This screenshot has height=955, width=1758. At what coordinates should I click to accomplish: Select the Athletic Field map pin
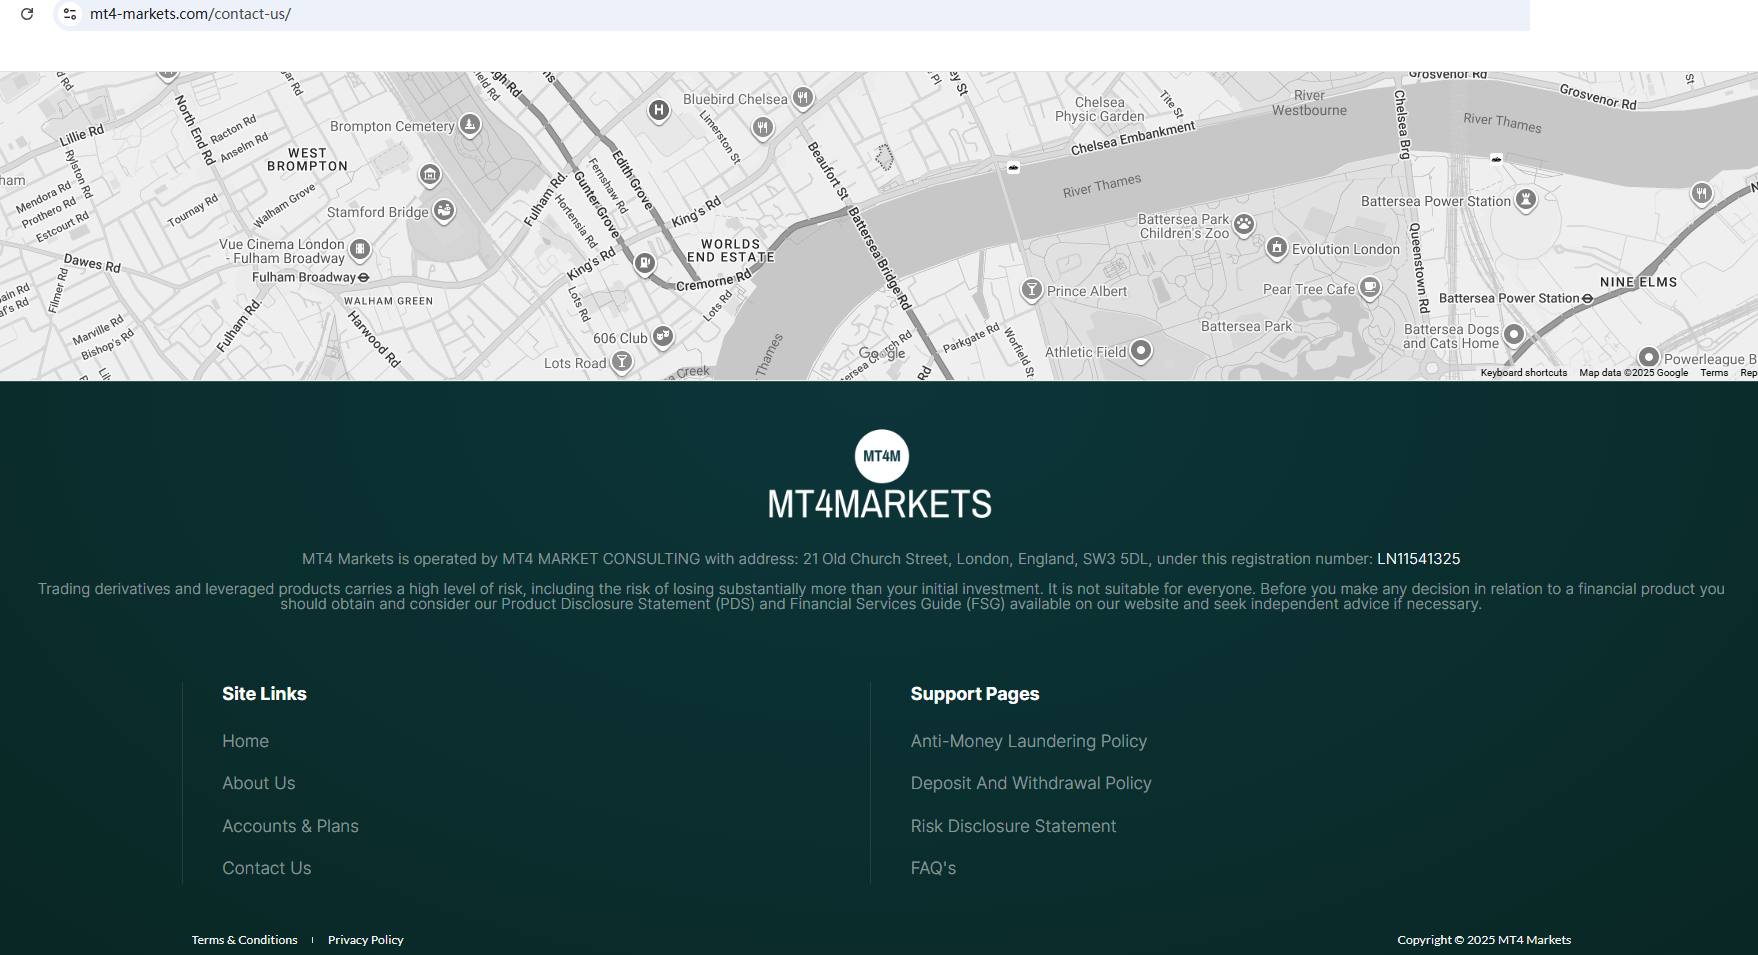pos(1141,351)
